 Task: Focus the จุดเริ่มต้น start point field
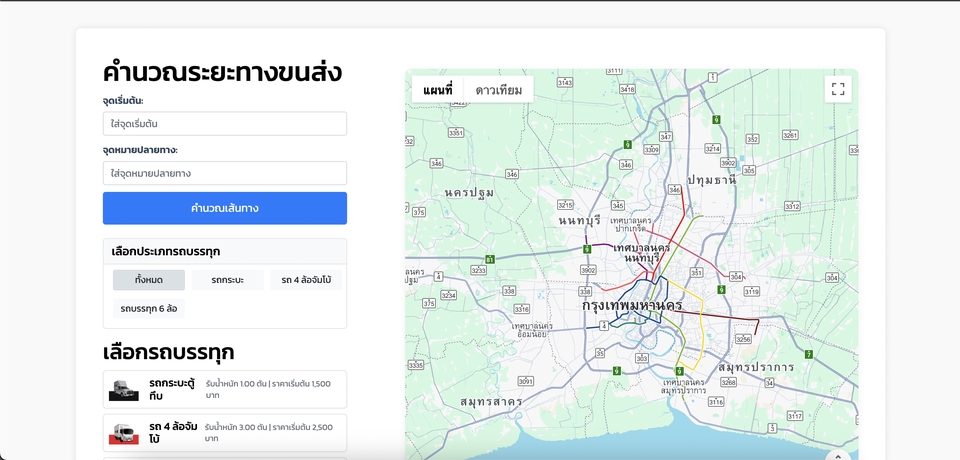point(225,124)
